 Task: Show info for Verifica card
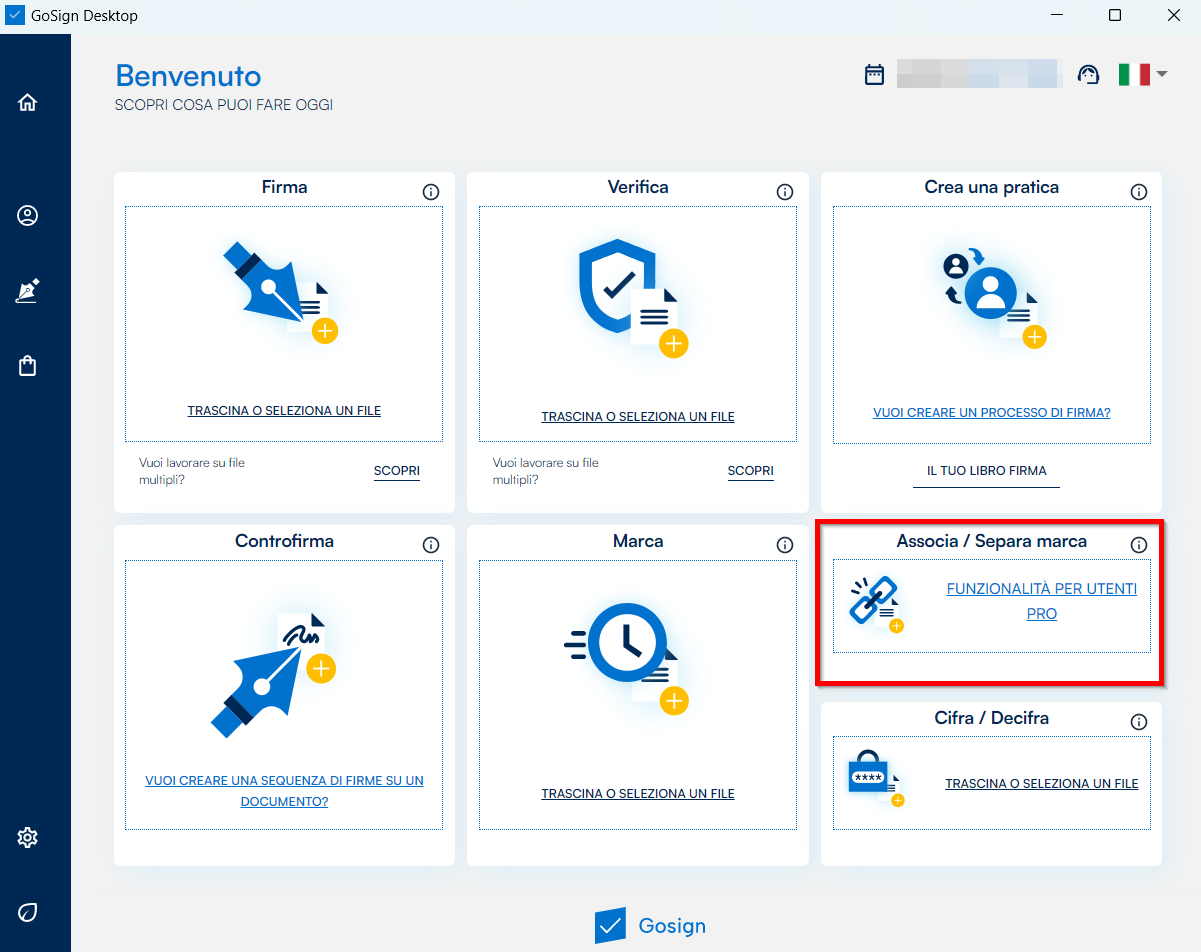[x=785, y=192]
